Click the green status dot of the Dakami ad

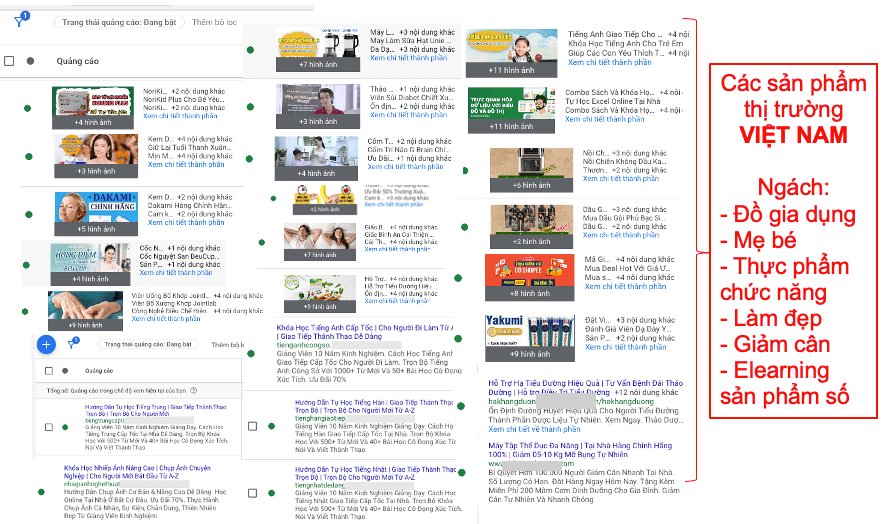(x=29, y=214)
